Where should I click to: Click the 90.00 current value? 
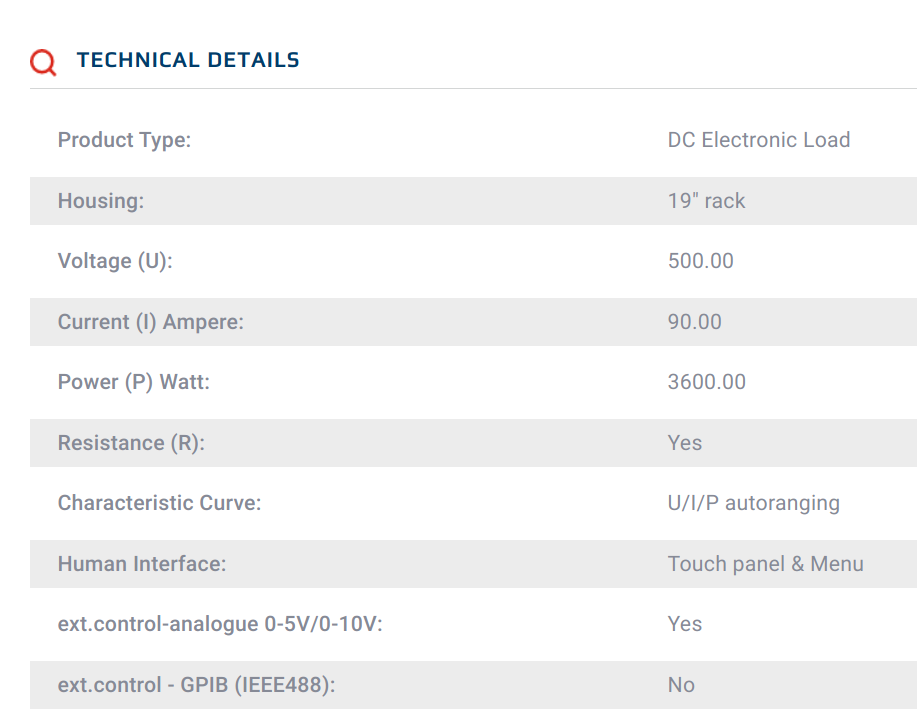tap(695, 322)
